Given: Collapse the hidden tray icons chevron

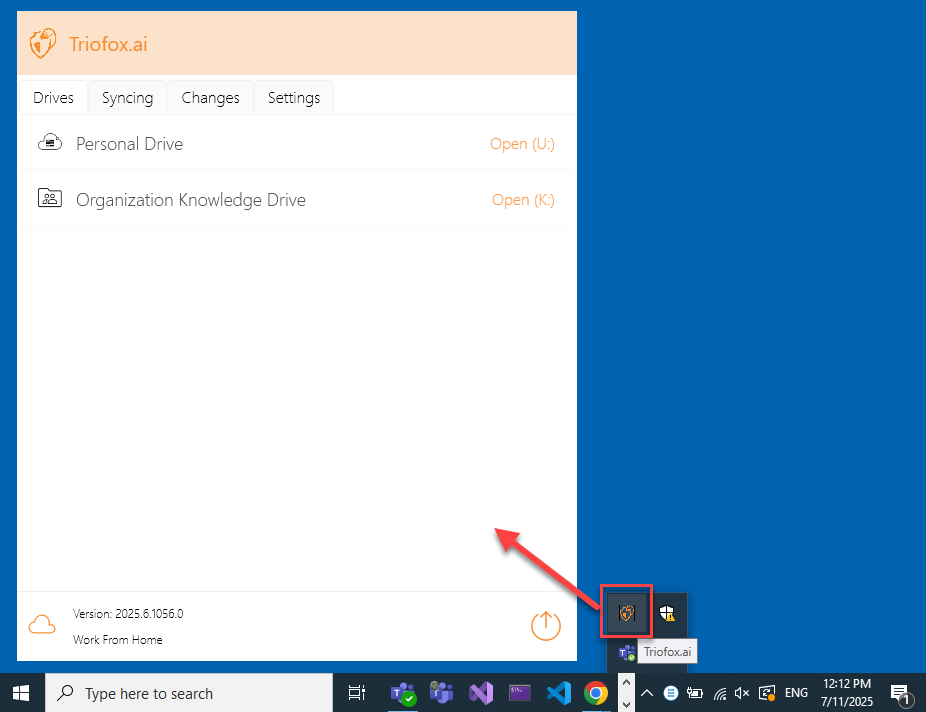Looking at the screenshot, I should pyautogui.click(x=647, y=693).
